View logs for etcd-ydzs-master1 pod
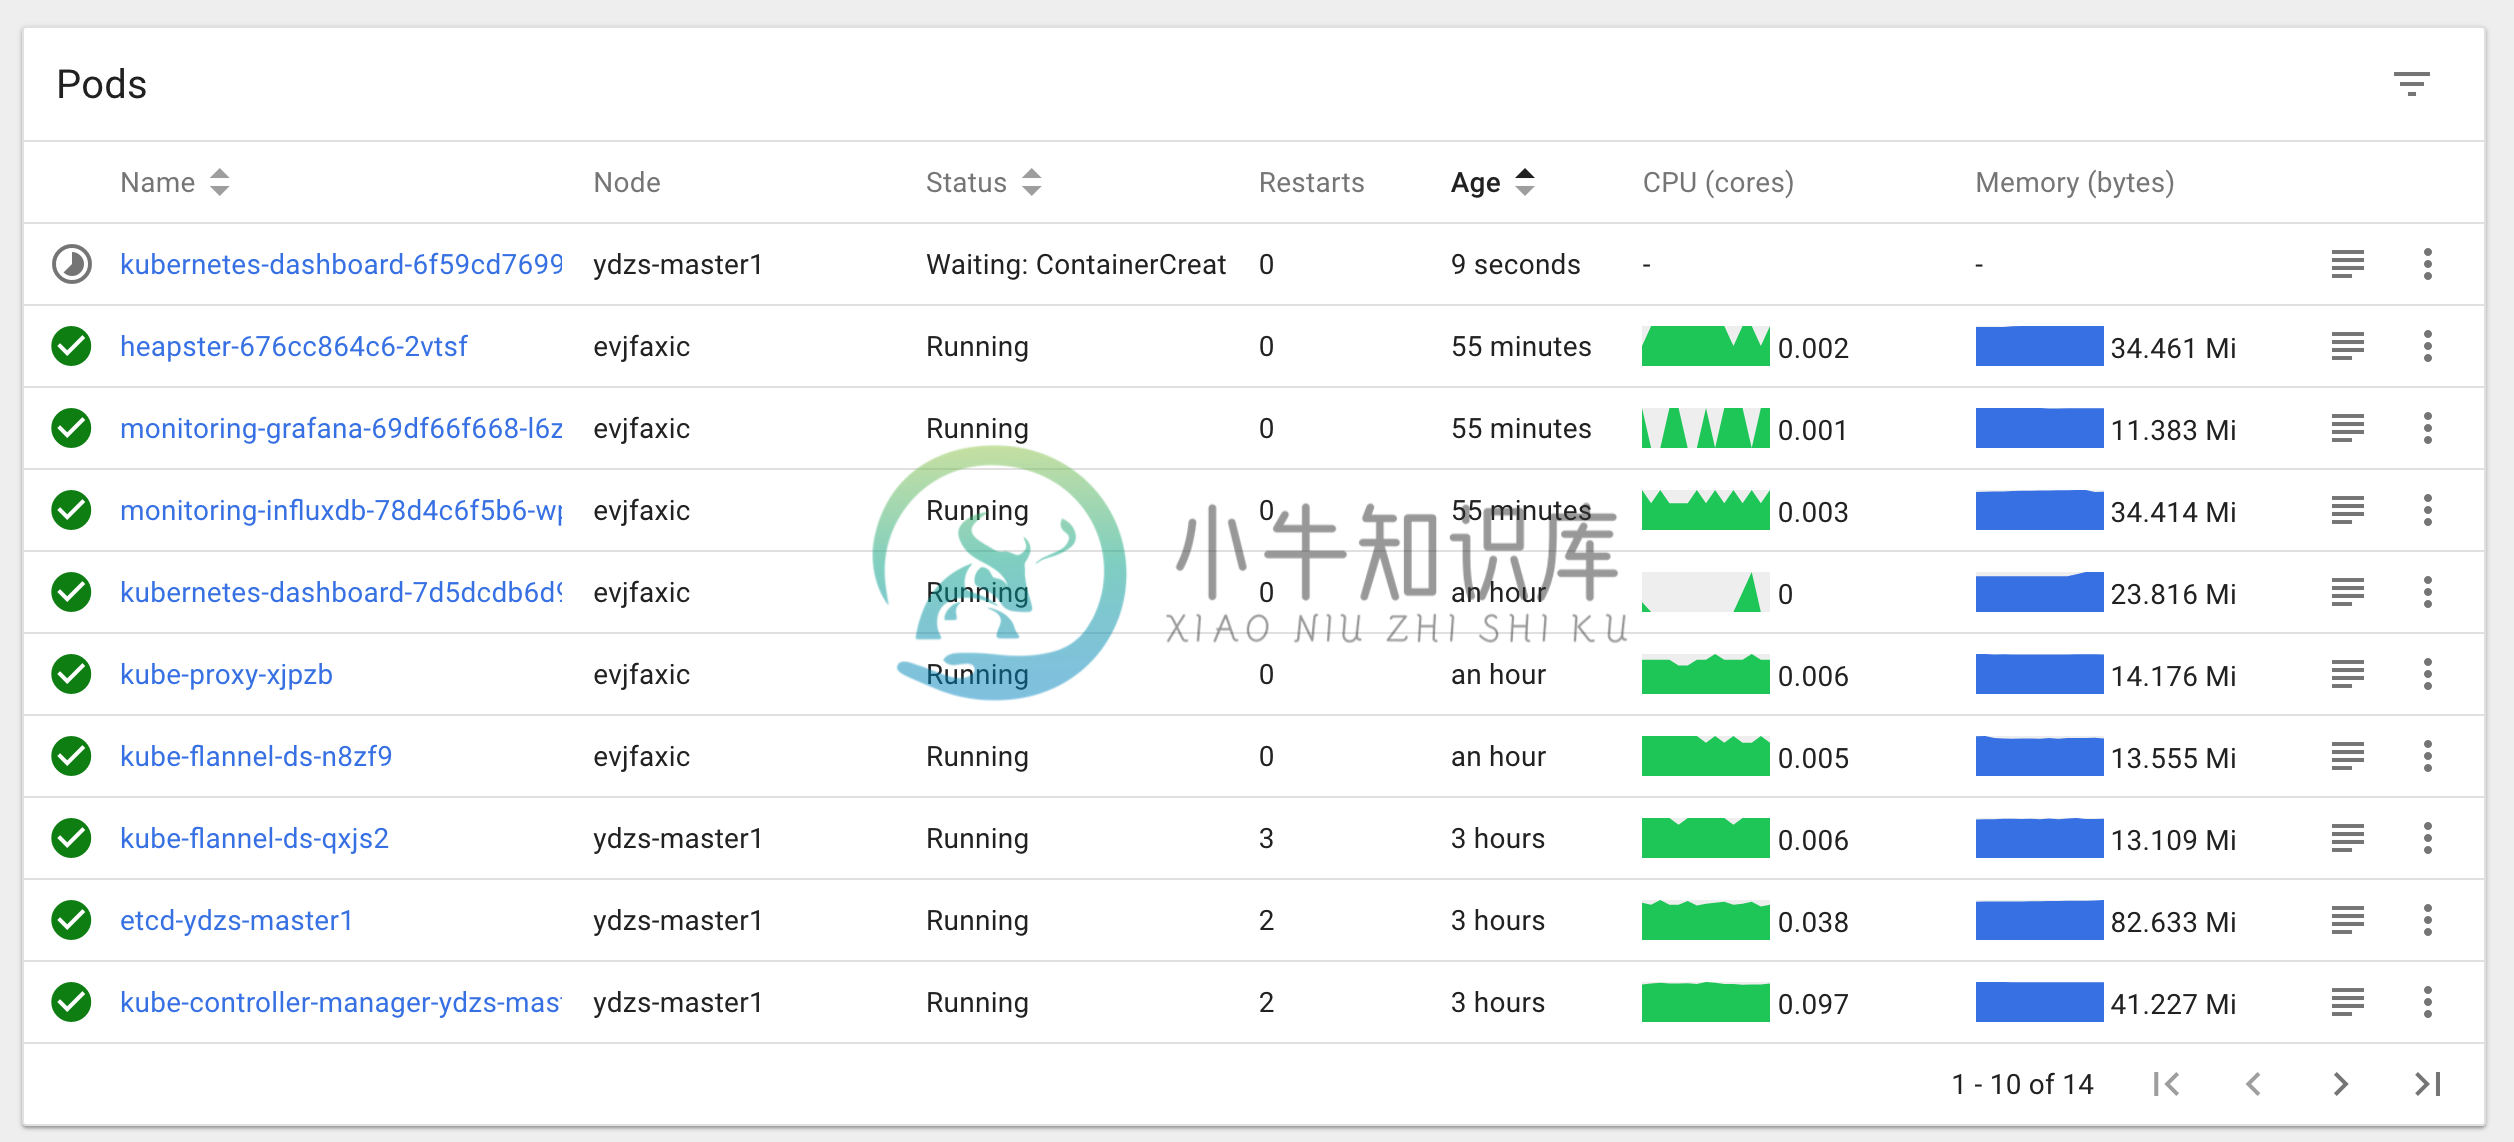The height and width of the screenshot is (1142, 2514). tap(2347, 920)
